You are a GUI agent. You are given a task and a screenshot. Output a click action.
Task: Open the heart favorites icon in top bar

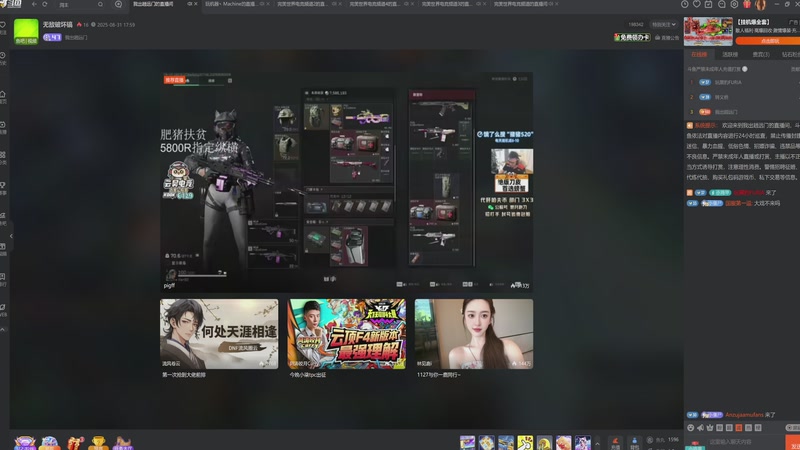tap(696, 4)
